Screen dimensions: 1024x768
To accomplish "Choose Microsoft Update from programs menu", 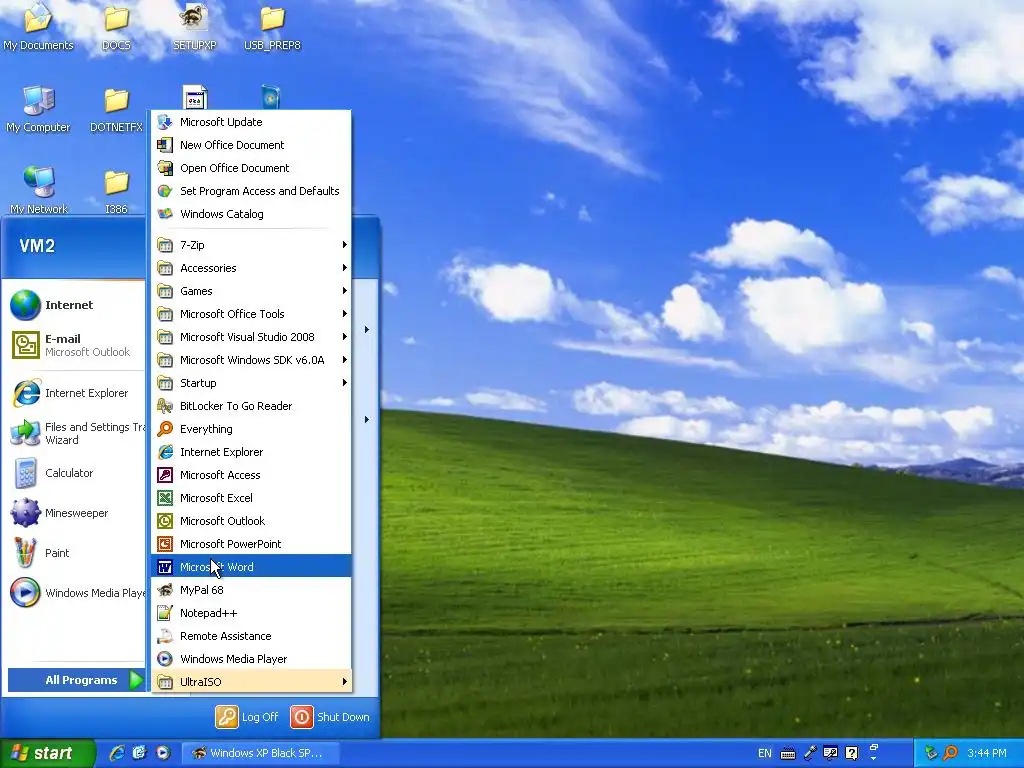I will (251, 121).
